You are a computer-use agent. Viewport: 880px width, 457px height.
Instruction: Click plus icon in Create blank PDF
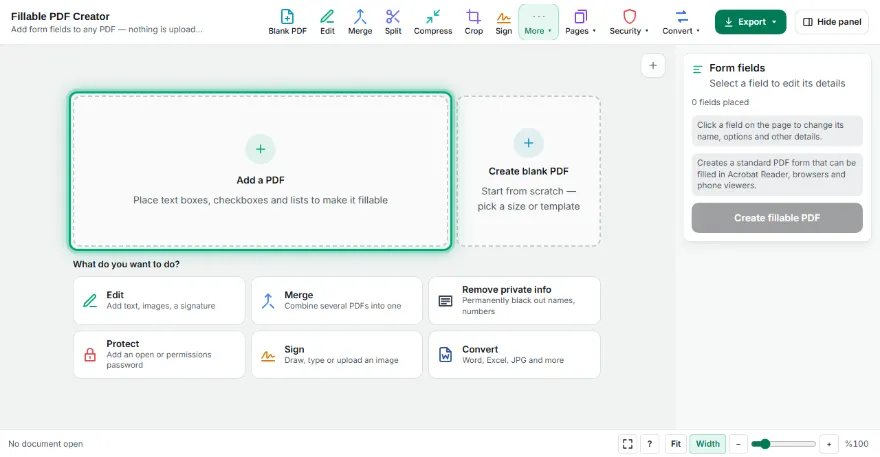point(529,143)
